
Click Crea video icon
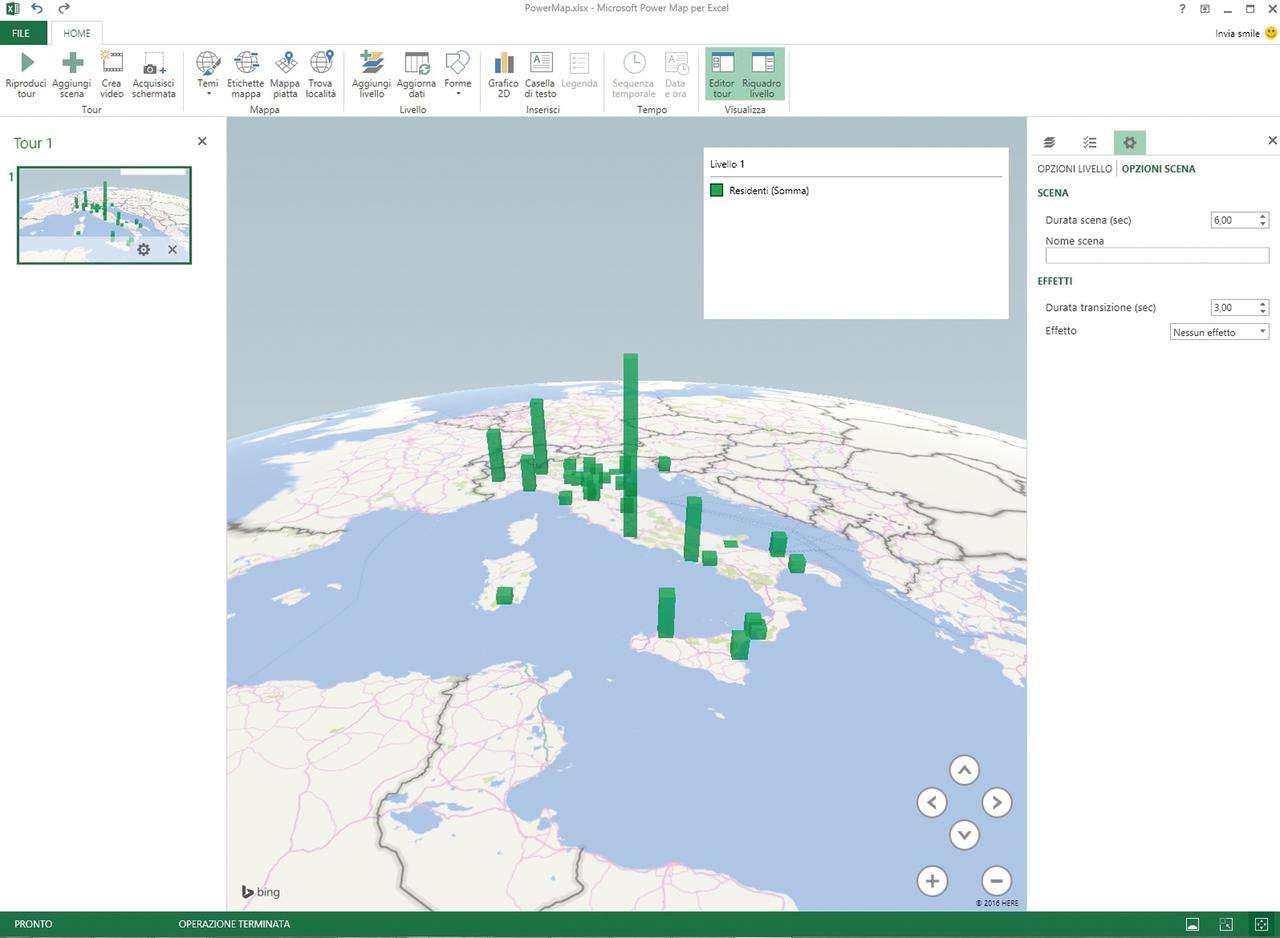point(111,64)
